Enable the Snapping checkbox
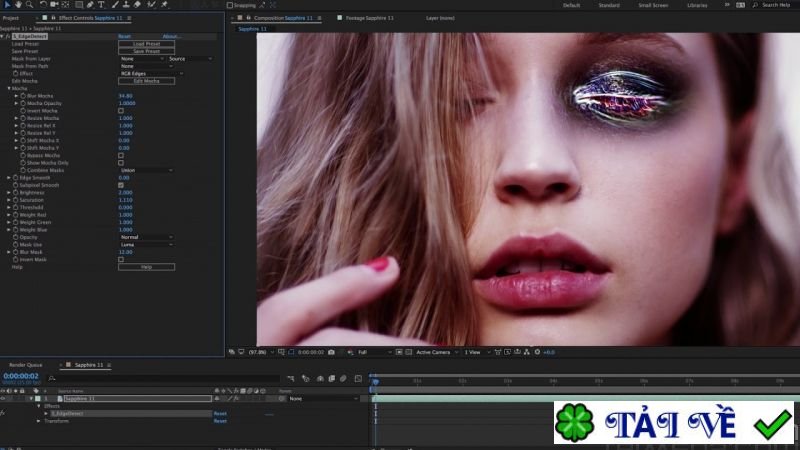Viewport: 800px width, 450px height. [x=229, y=5]
